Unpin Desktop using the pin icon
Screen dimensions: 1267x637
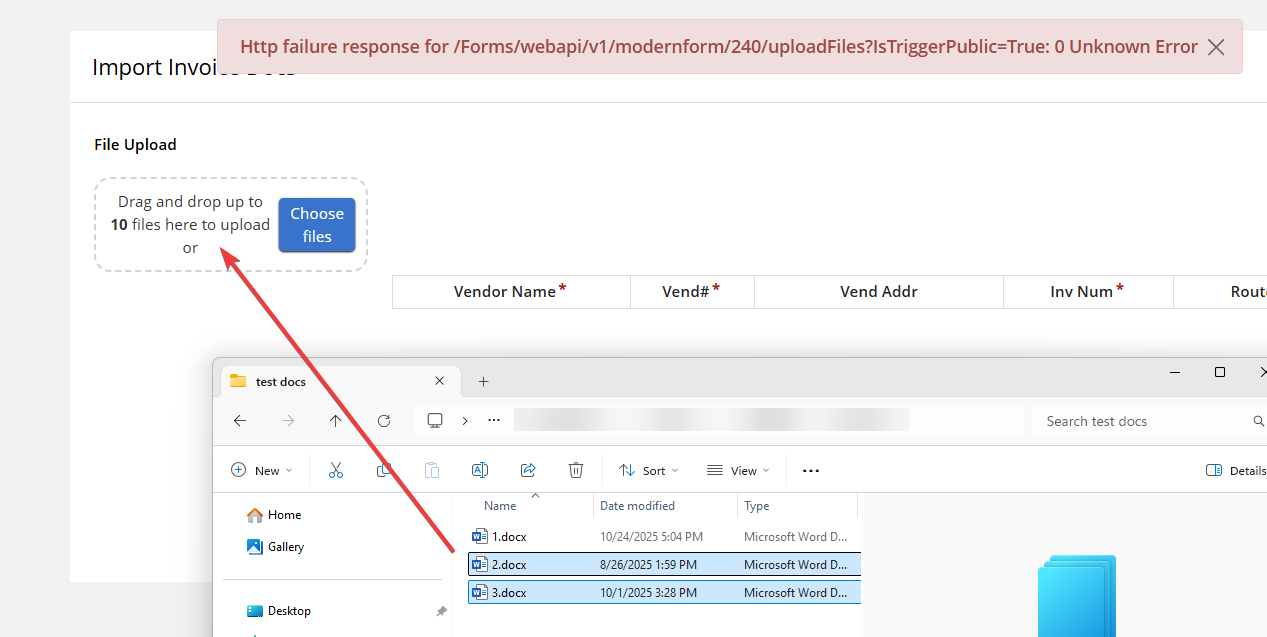(x=441, y=611)
